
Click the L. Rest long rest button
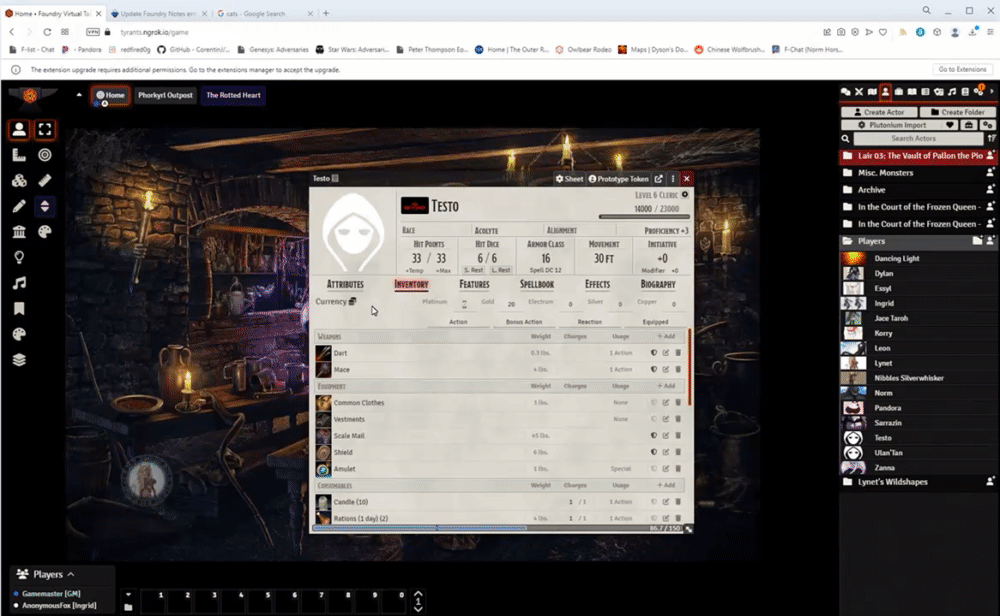(501, 270)
